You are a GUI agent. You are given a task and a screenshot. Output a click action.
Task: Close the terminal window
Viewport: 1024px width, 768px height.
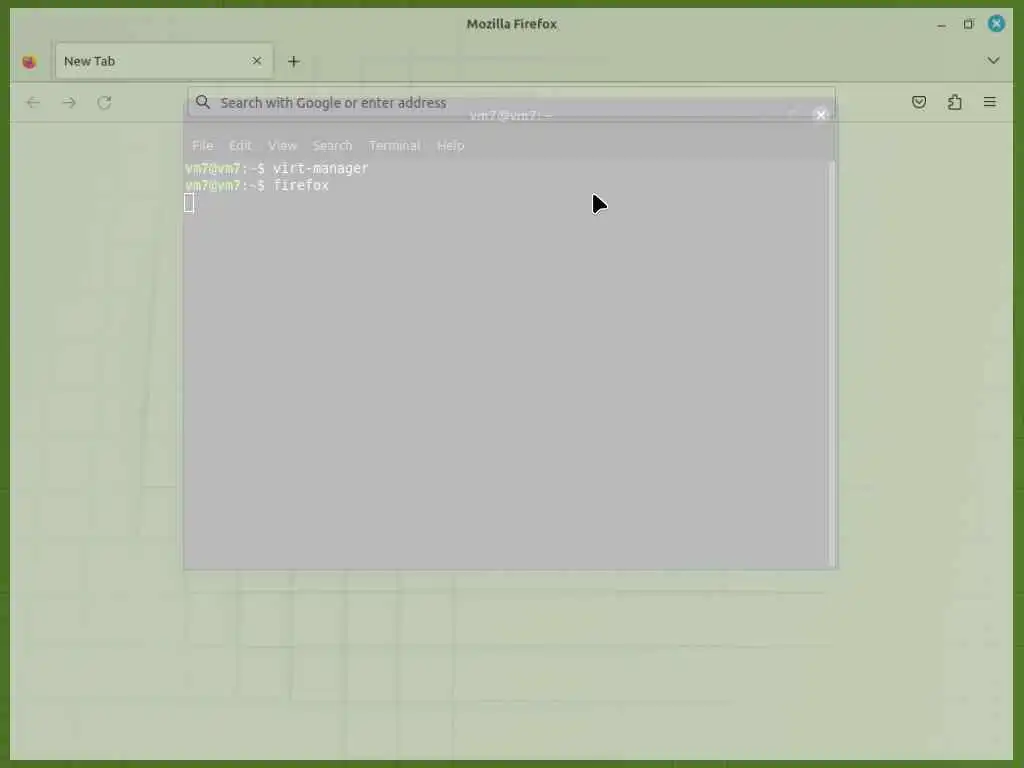821,115
